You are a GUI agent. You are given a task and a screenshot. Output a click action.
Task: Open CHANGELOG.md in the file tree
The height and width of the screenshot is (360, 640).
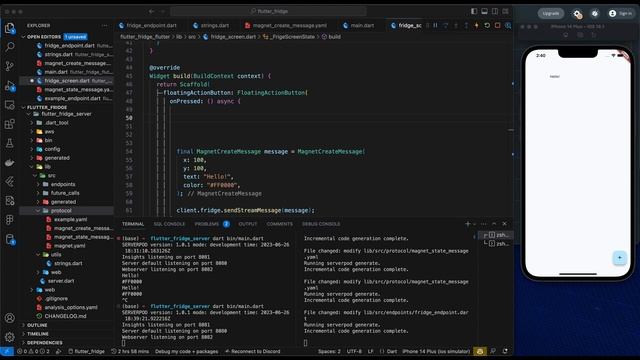point(65,316)
